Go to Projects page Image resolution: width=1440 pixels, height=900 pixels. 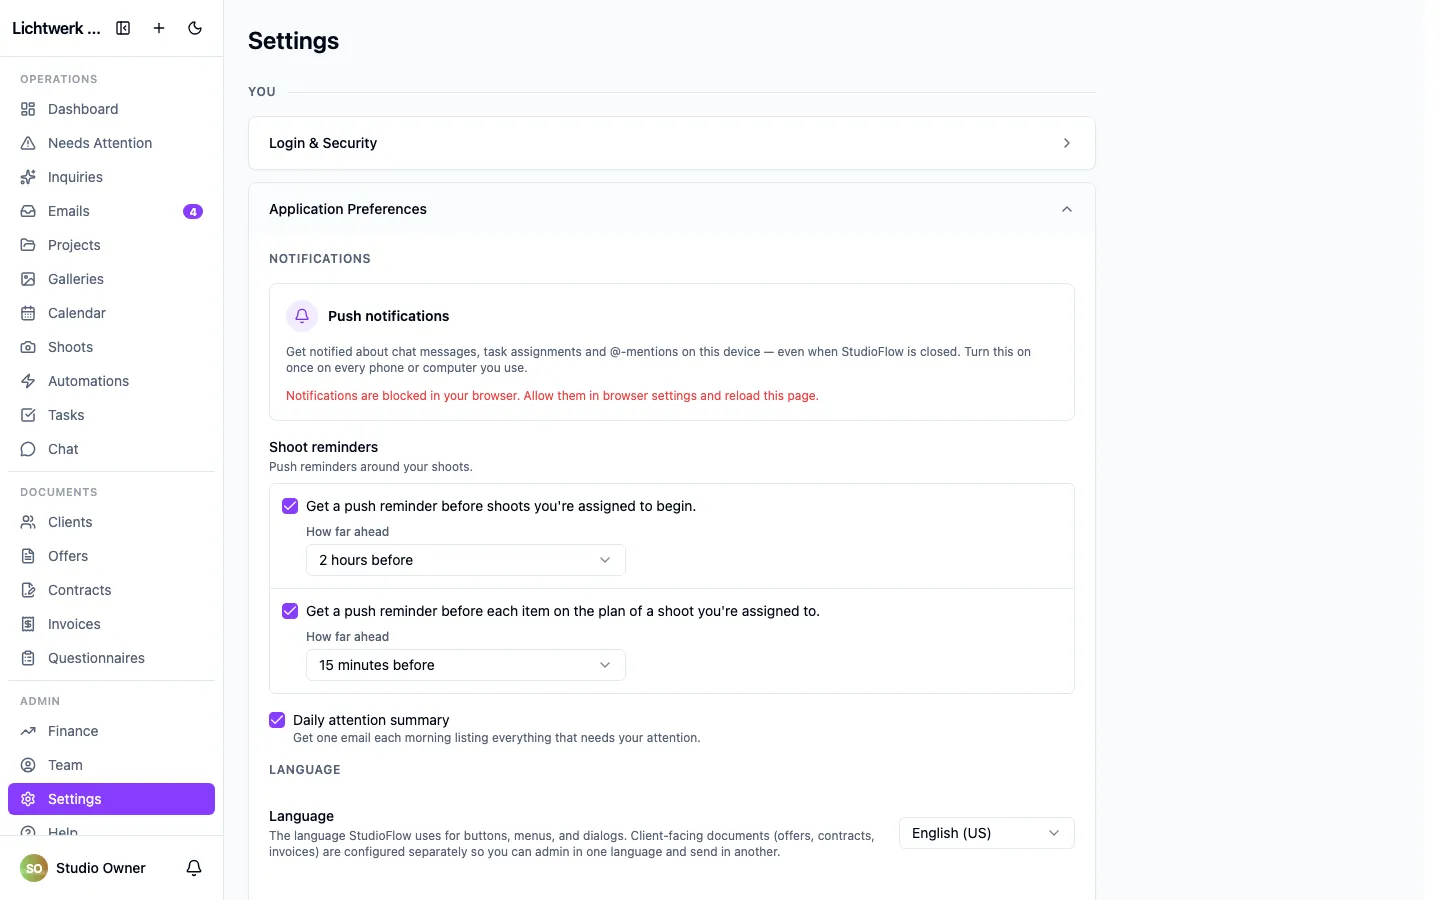pos(111,245)
